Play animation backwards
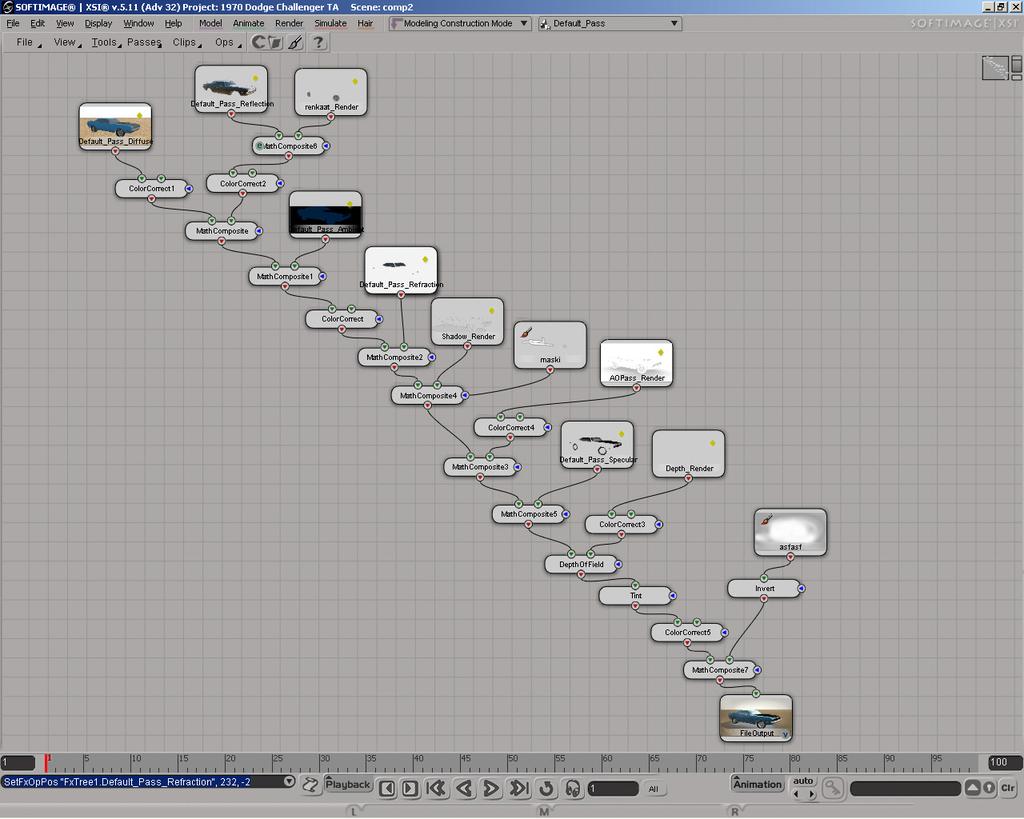 tap(464, 788)
